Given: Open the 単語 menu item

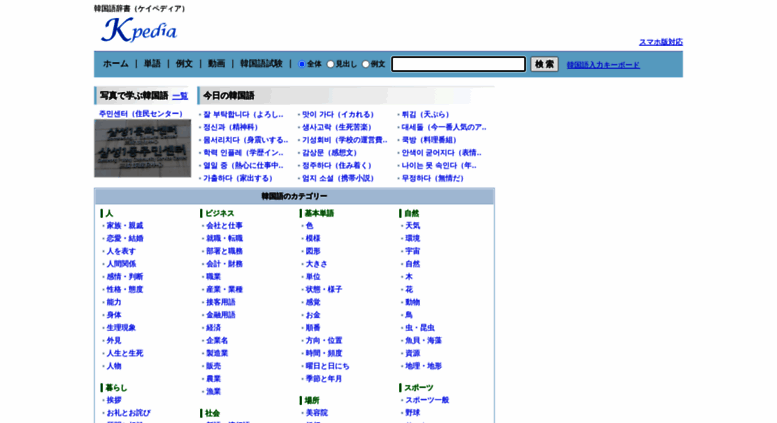Looking at the screenshot, I should point(152,64).
